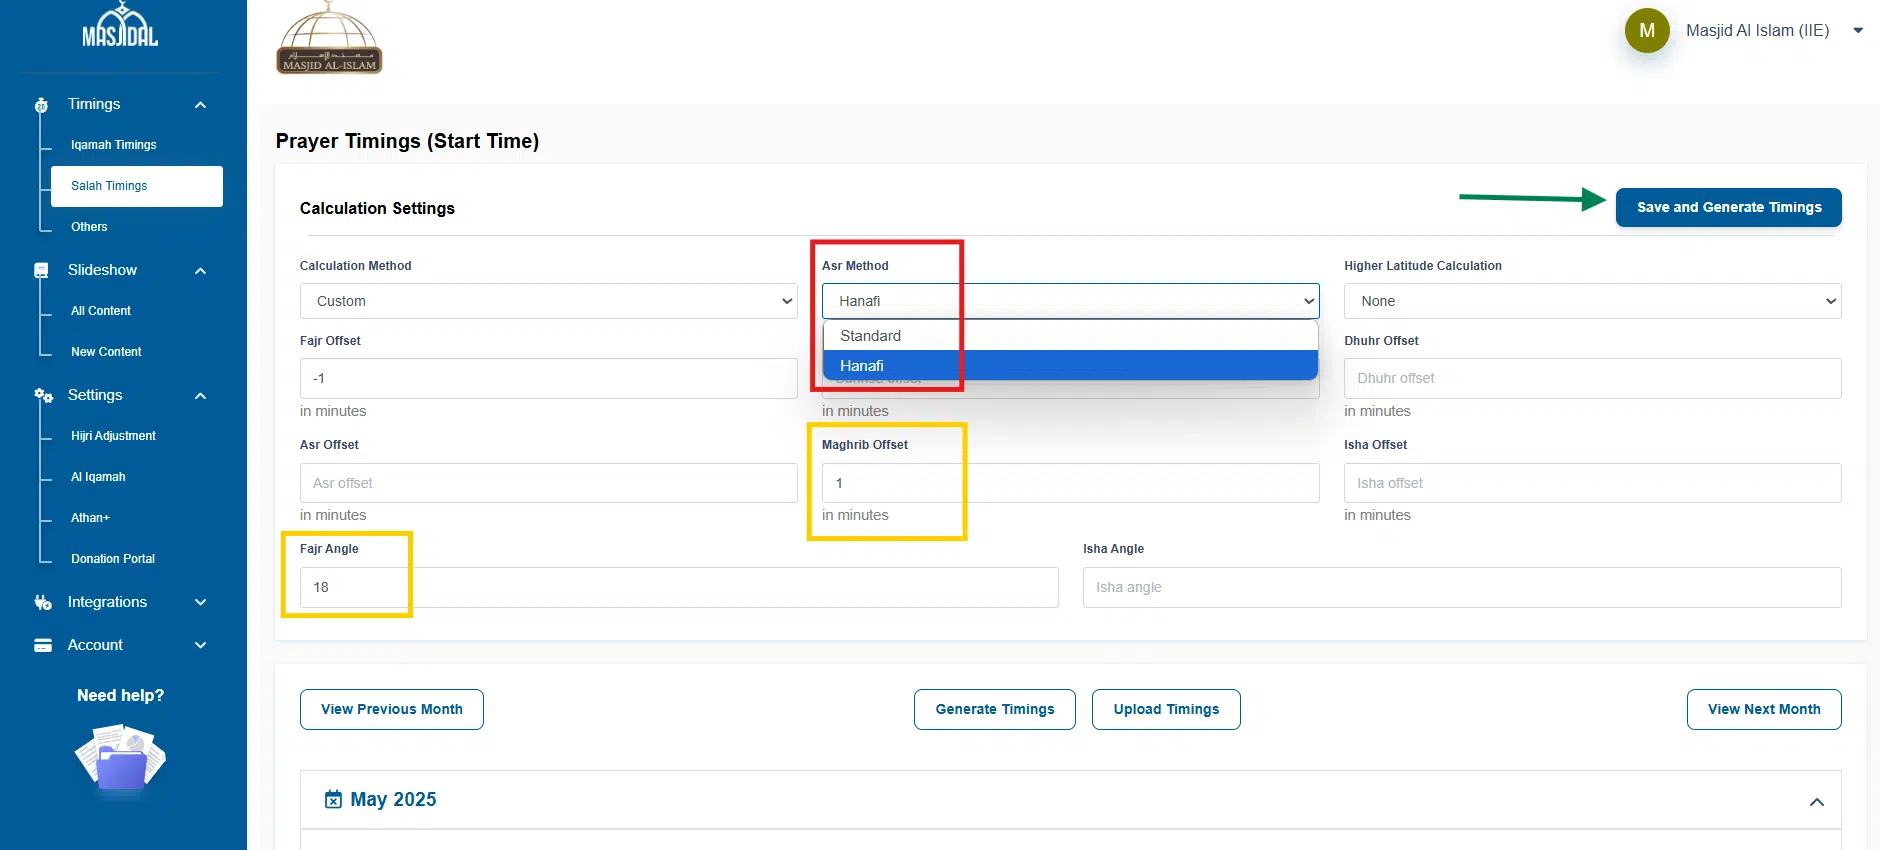Open the Iqamah Timings page
1880x850 pixels.
(114, 145)
